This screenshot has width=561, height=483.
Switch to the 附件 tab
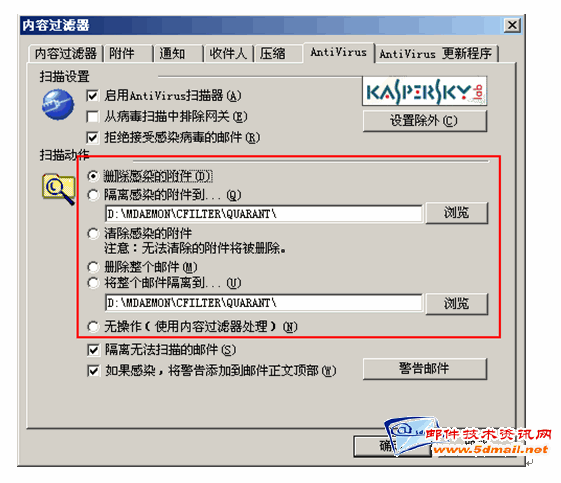[128, 54]
